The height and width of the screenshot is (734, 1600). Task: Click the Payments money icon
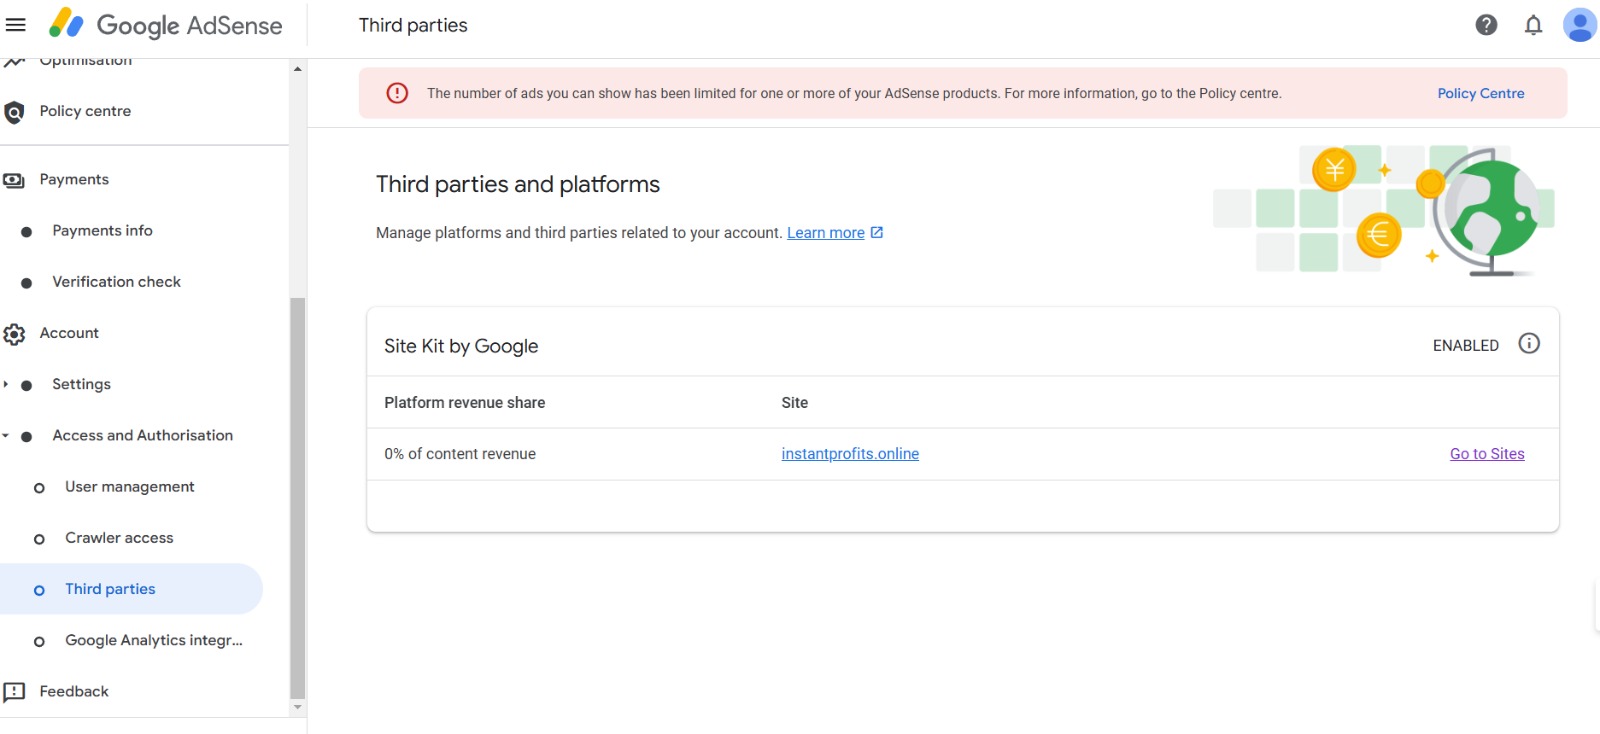14,181
